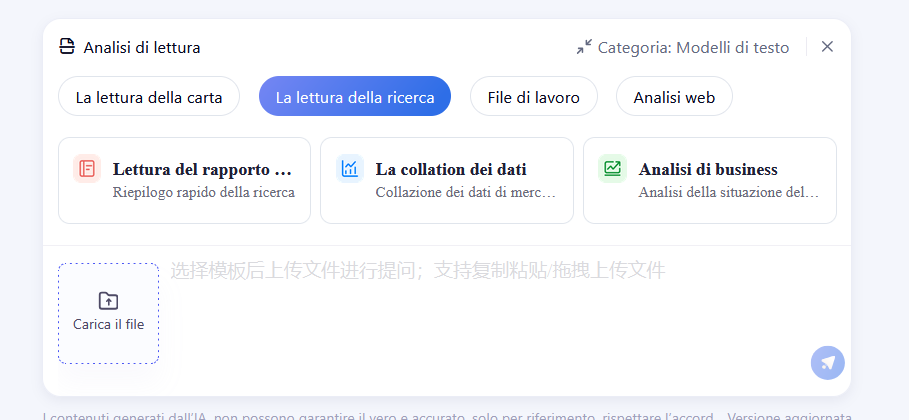This screenshot has width=909, height=420.
Task: Switch to the Analisi web tab
Action: point(674,97)
